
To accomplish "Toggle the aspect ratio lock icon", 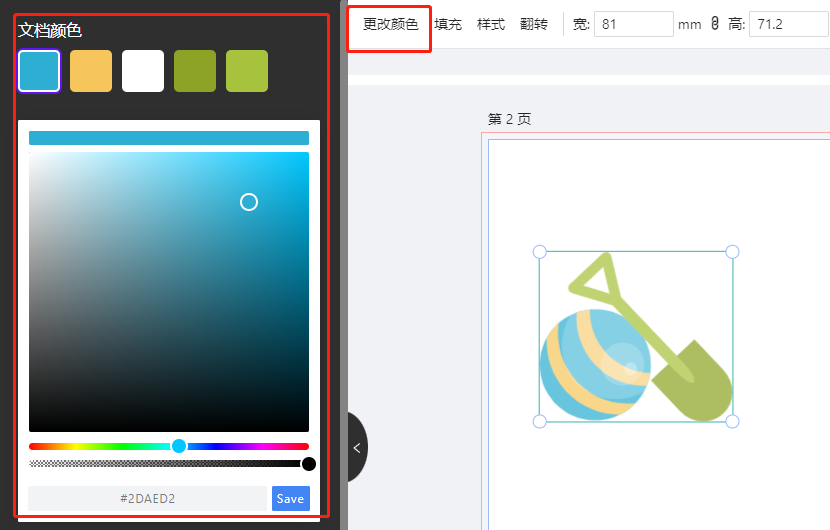I will (715, 24).
